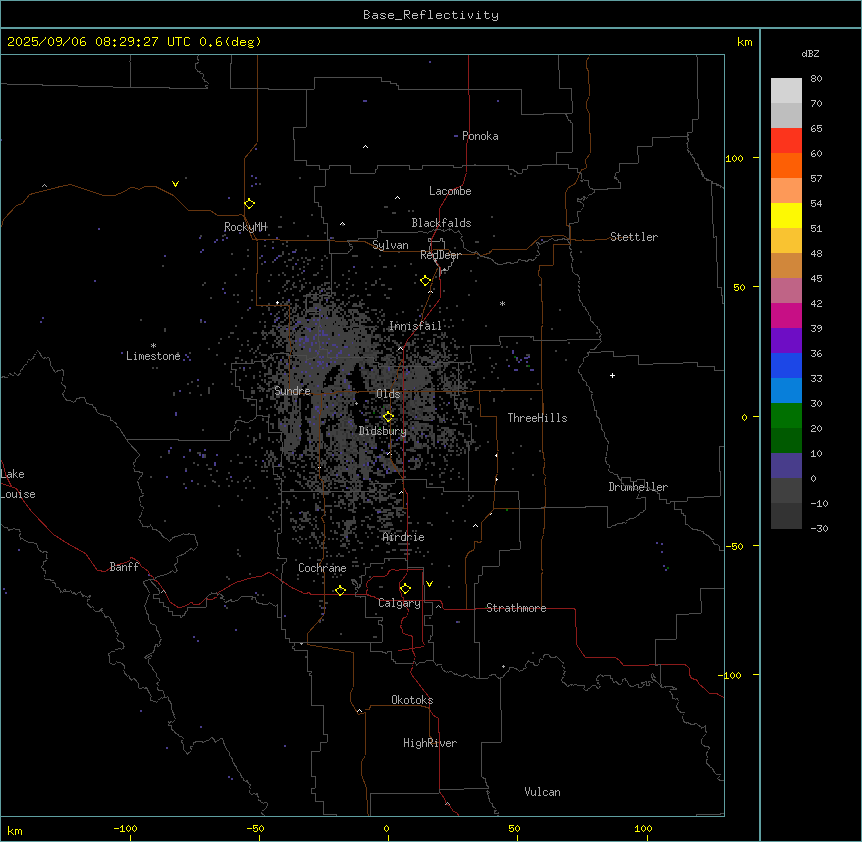Click the km unit label at top right
This screenshot has height=842, width=862.
[744, 42]
